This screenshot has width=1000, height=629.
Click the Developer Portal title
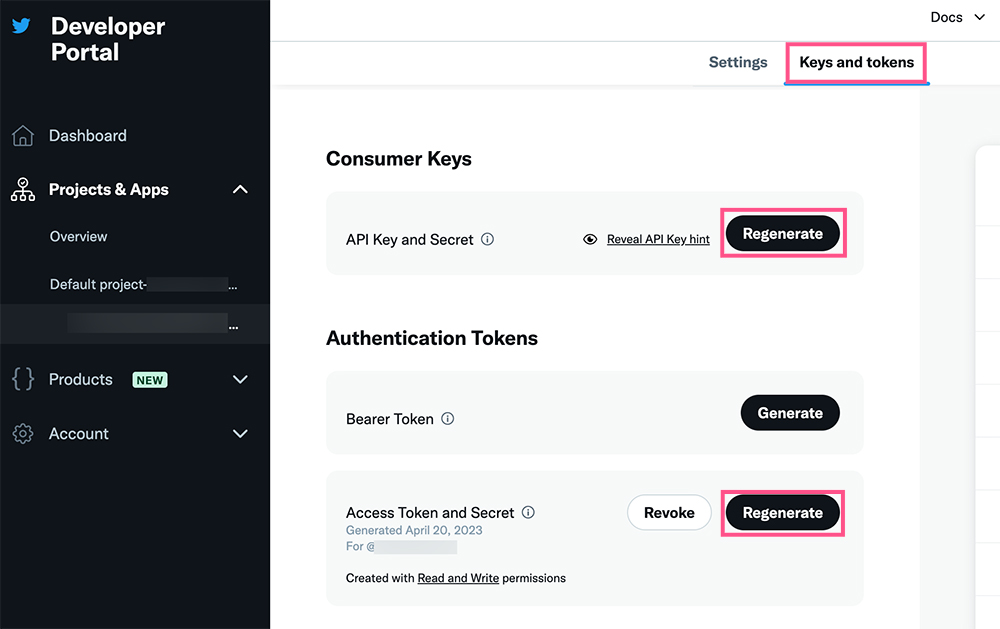pos(108,39)
